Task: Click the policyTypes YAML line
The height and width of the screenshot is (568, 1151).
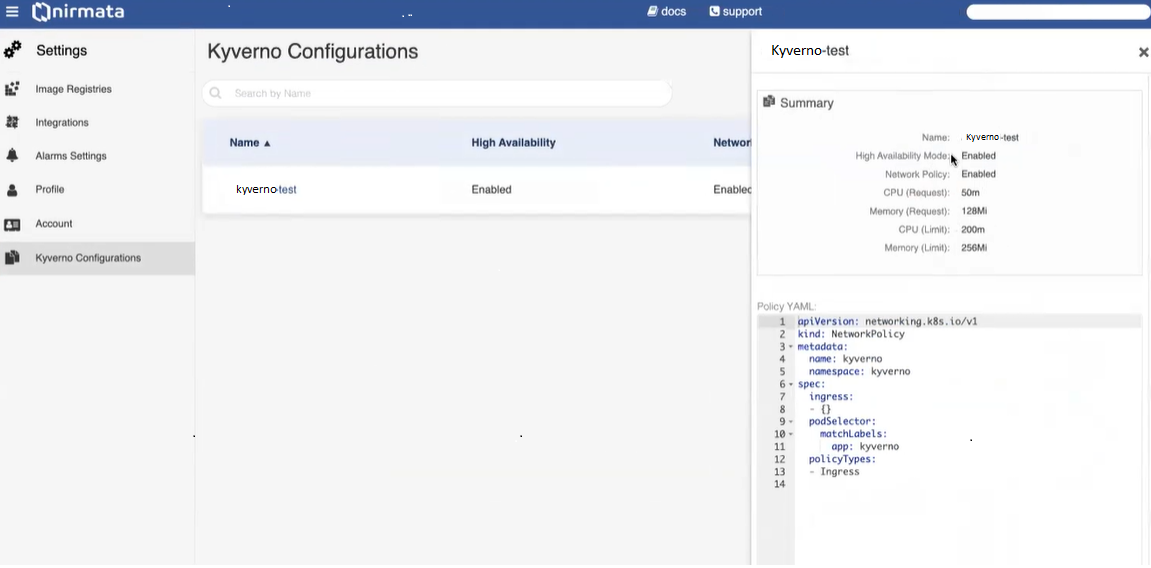Action: click(842, 459)
